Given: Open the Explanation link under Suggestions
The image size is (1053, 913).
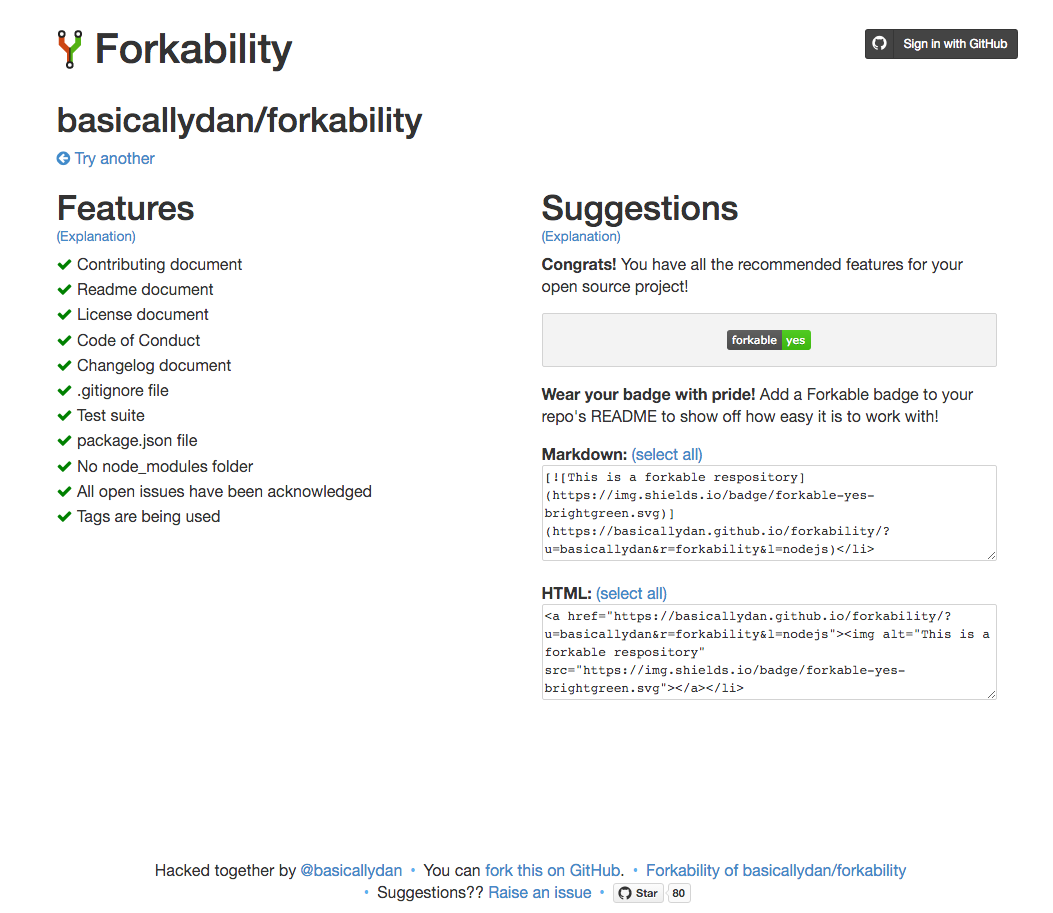Looking at the screenshot, I should point(580,236).
